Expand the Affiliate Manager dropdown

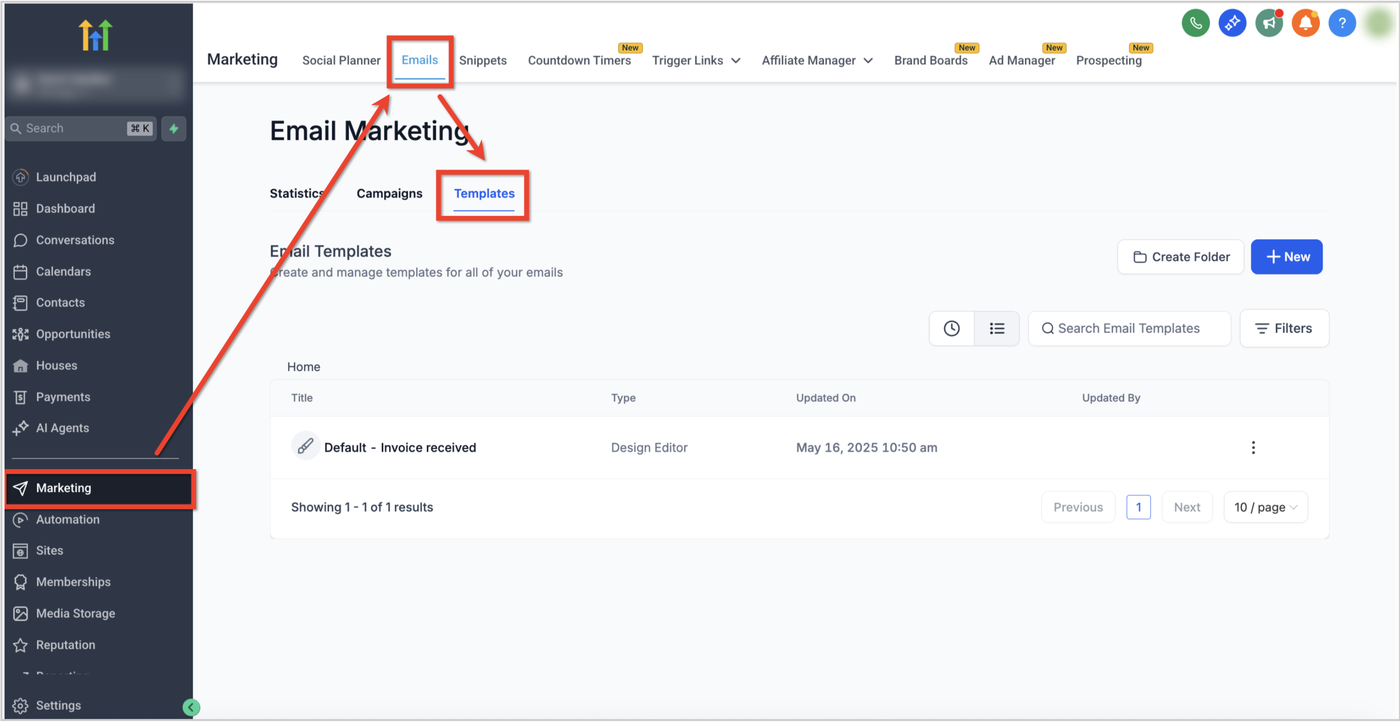[817, 61]
